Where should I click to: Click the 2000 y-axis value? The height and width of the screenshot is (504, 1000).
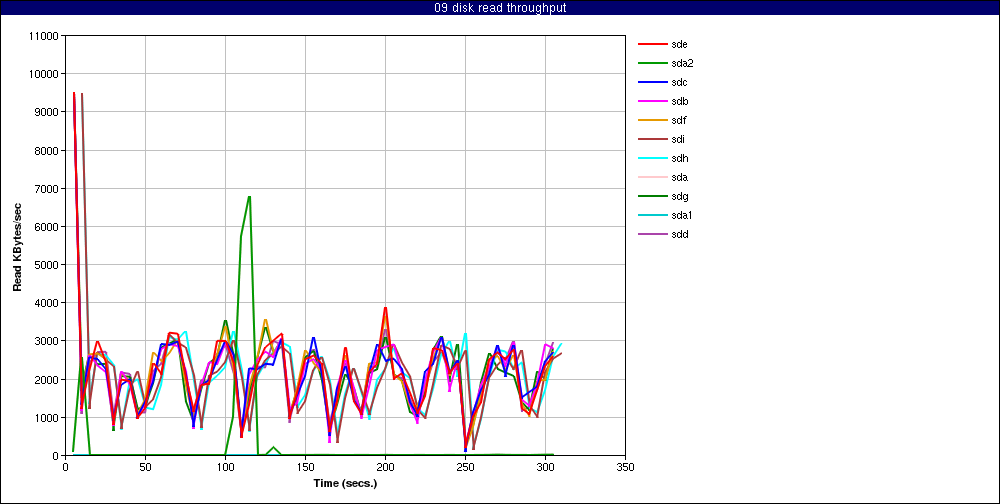47,380
